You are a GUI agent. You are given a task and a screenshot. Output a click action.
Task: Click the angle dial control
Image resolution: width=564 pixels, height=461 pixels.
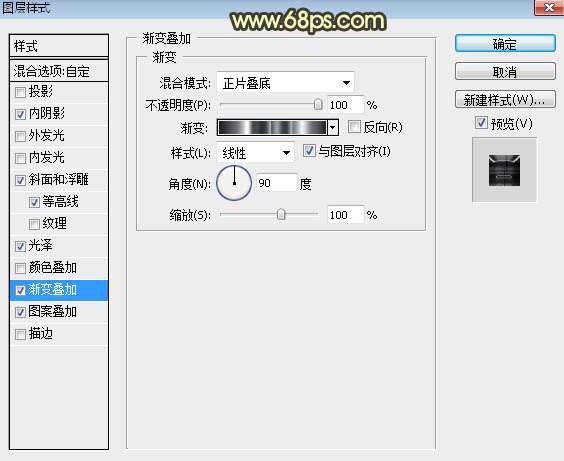point(234,183)
